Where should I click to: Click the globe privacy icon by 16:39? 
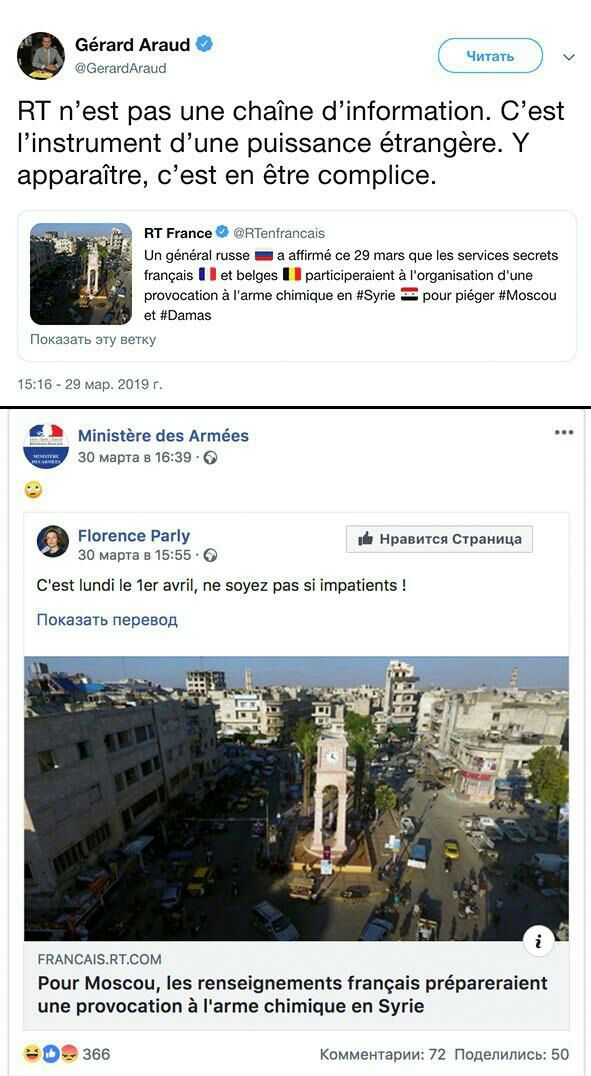click(x=211, y=458)
